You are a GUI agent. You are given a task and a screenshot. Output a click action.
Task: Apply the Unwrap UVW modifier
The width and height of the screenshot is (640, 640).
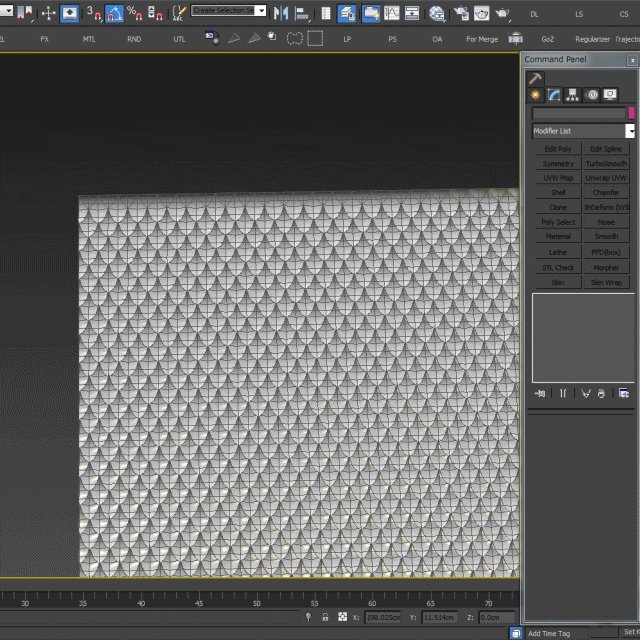point(606,178)
